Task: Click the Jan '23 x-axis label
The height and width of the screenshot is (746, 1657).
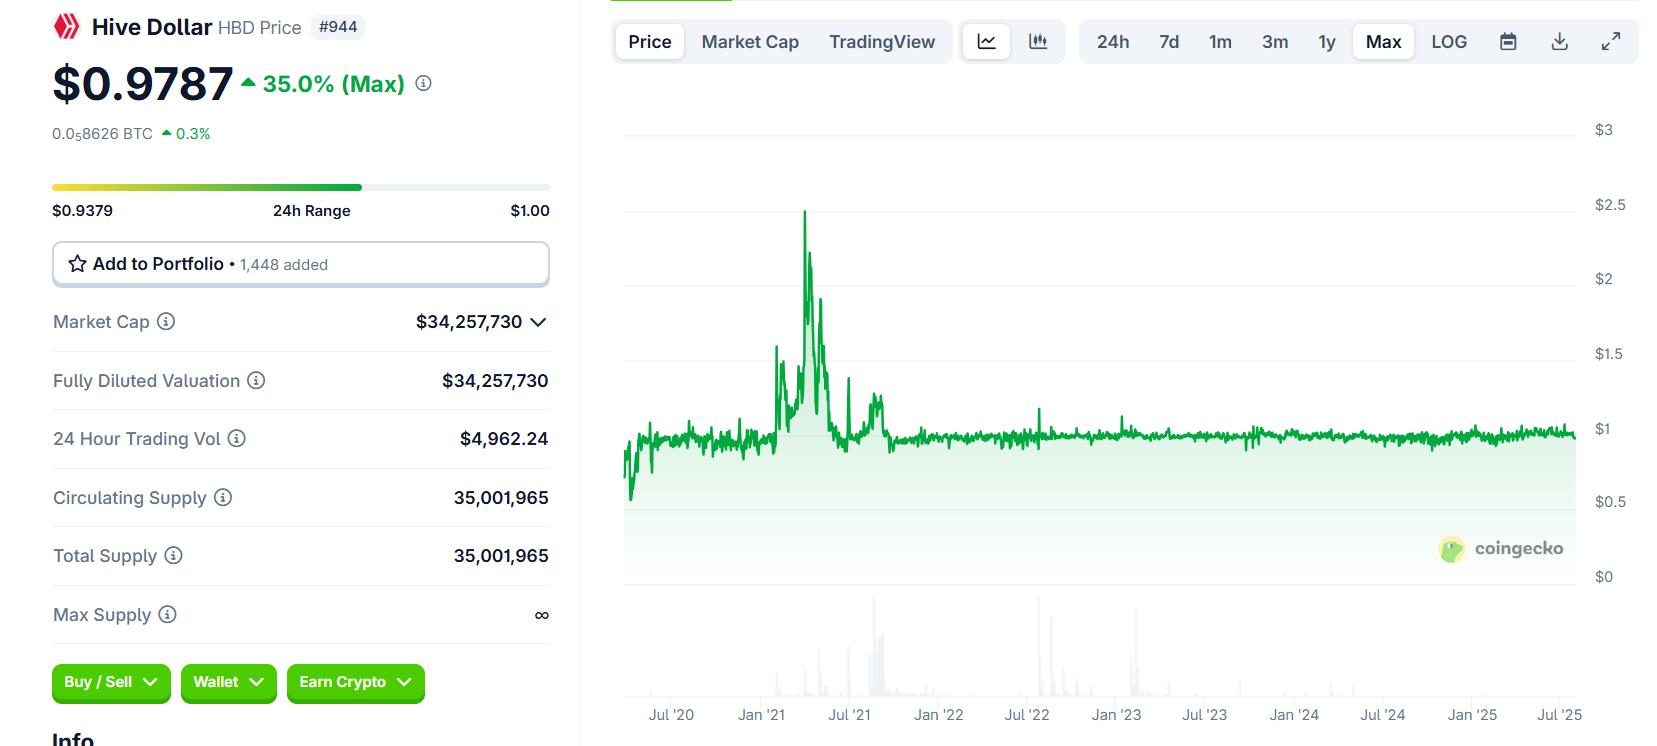Action: [x=1116, y=715]
